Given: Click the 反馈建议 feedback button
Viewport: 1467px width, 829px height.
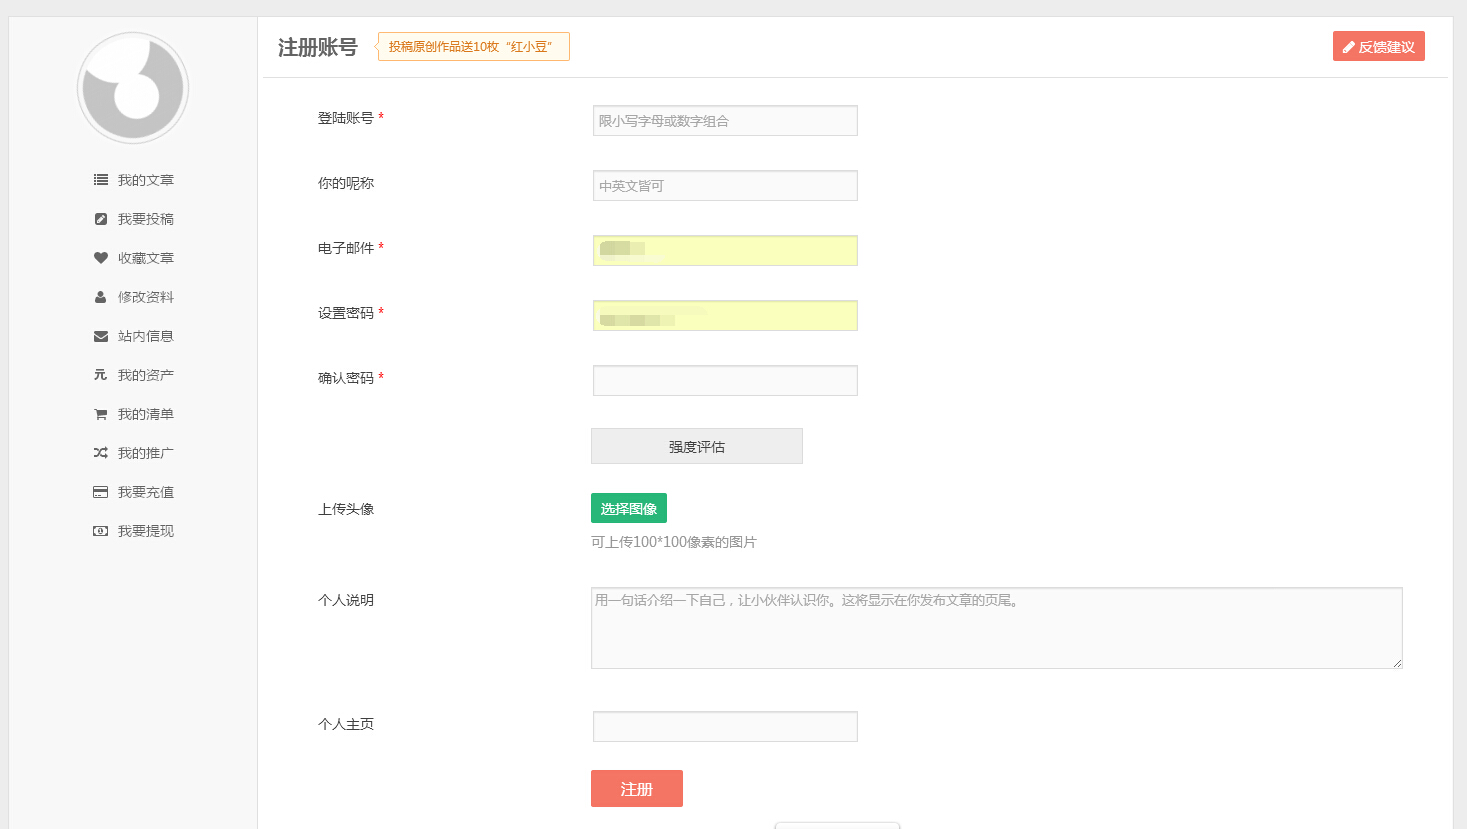Looking at the screenshot, I should pos(1378,47).
